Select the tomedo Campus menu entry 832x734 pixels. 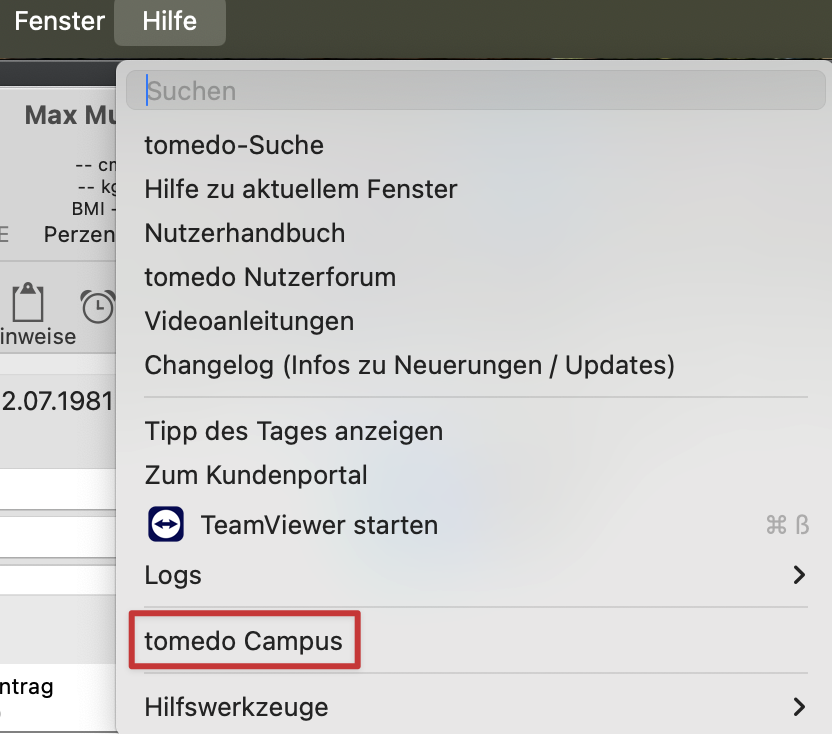tap(244, 641)
